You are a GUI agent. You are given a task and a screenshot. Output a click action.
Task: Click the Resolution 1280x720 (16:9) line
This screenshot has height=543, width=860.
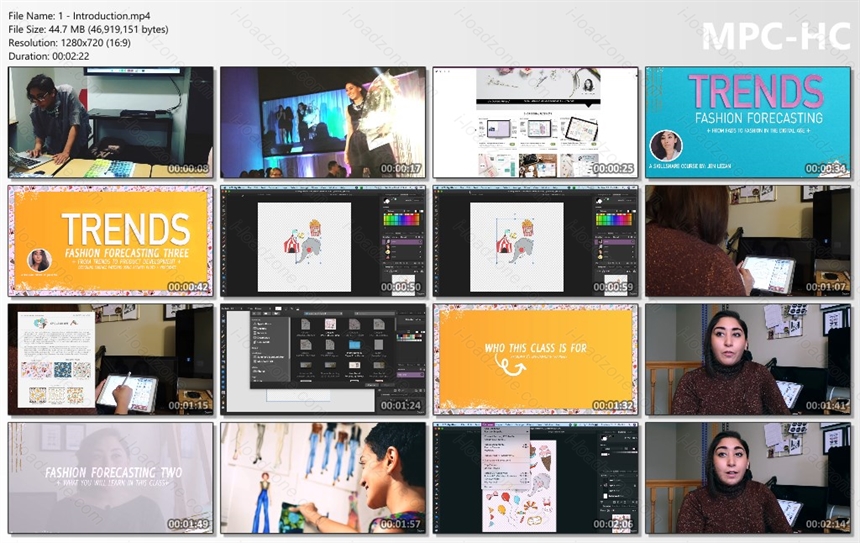click(70, 43)
